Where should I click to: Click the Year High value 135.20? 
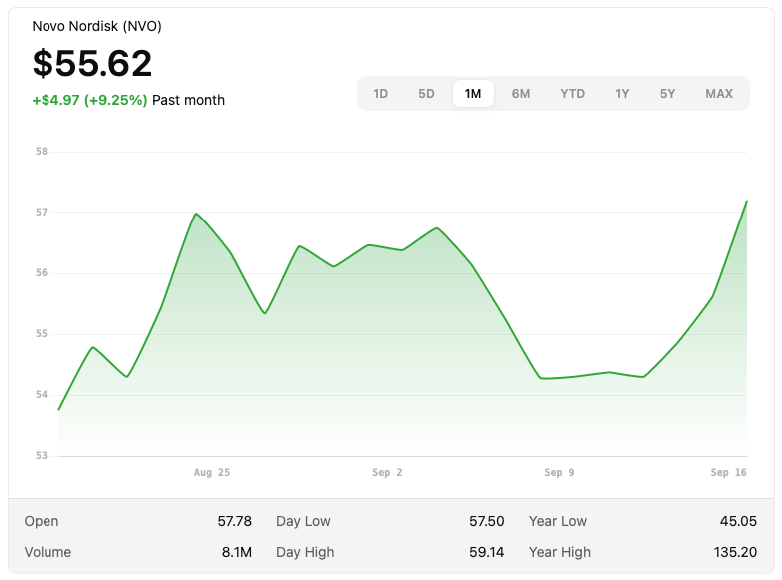pyautogui.click(x=735, y=552)
